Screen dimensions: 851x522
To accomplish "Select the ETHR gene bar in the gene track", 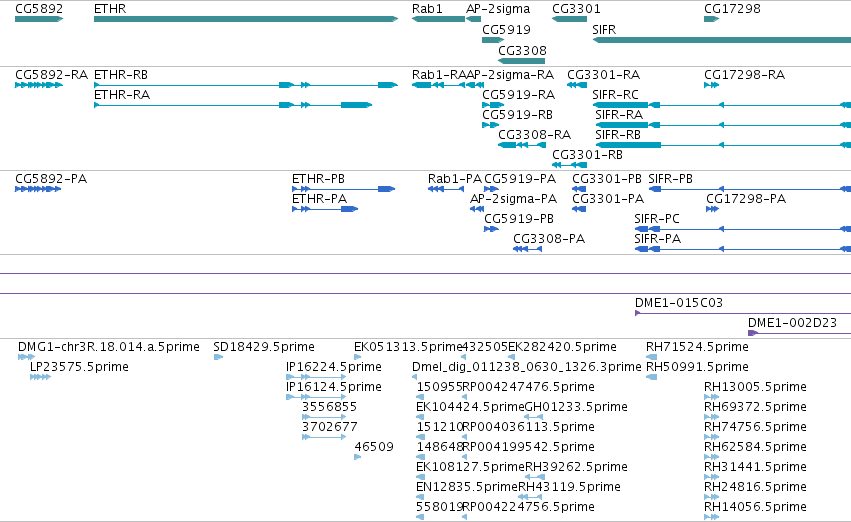I will tap(246, 19).
